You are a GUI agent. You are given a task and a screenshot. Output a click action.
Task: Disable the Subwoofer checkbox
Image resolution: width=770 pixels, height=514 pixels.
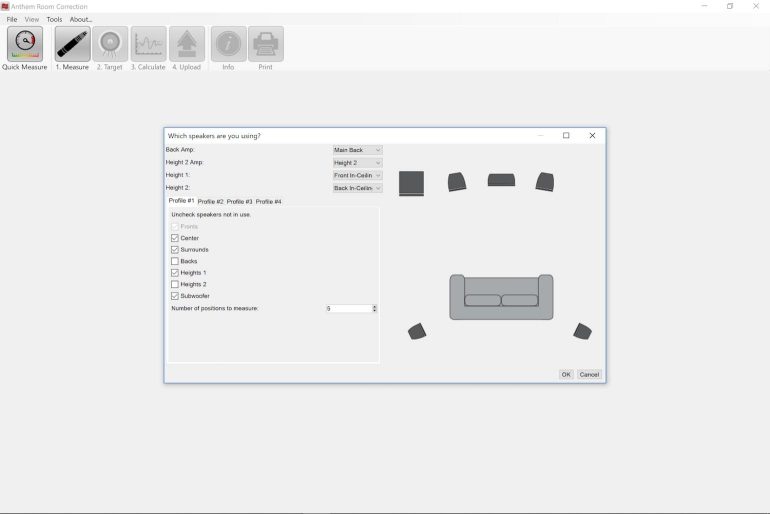(175, 296)
